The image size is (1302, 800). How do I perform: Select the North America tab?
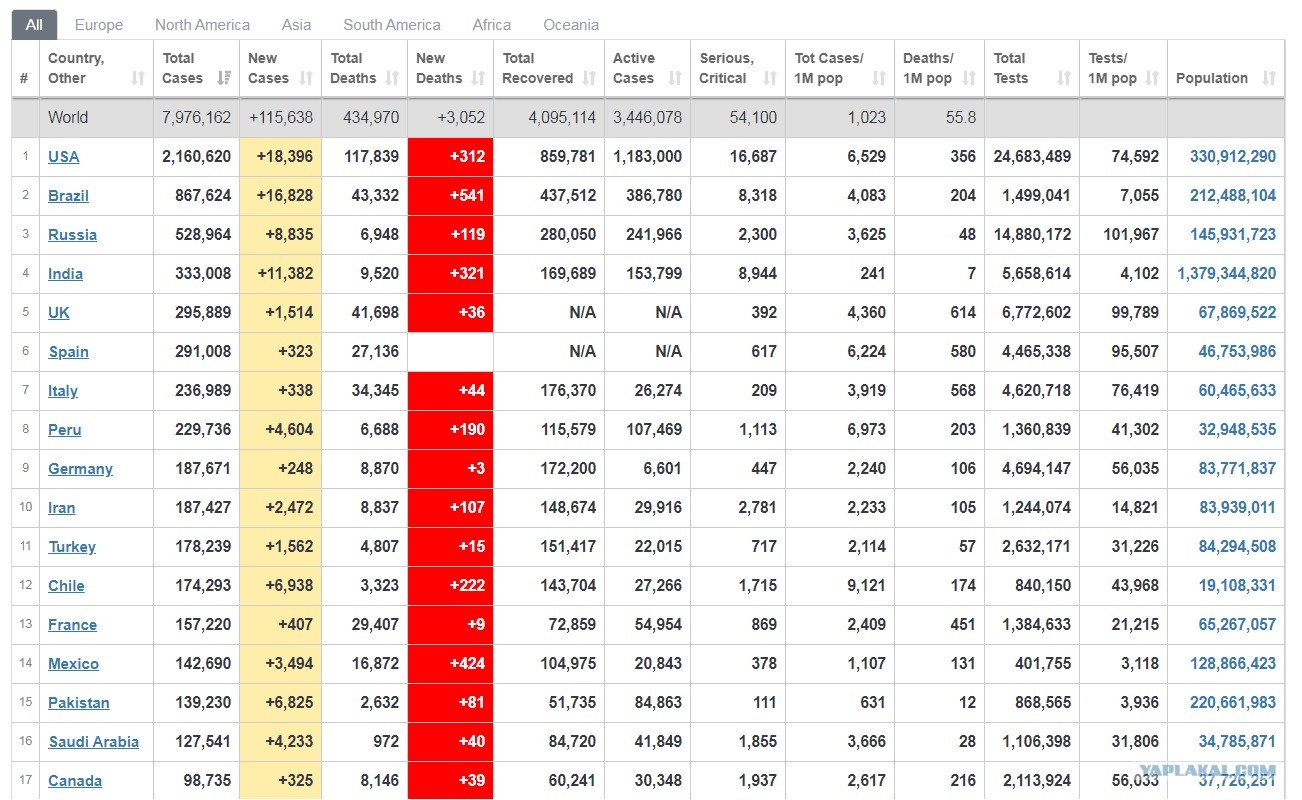click(x=202, y=25)
